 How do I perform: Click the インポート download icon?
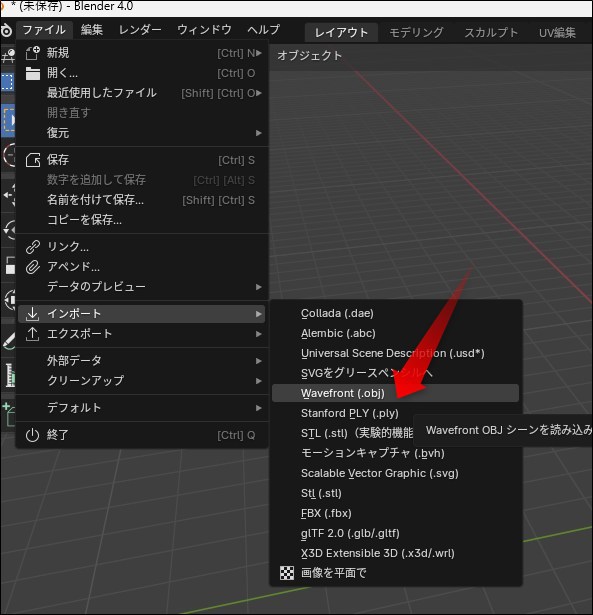point(32,314)
